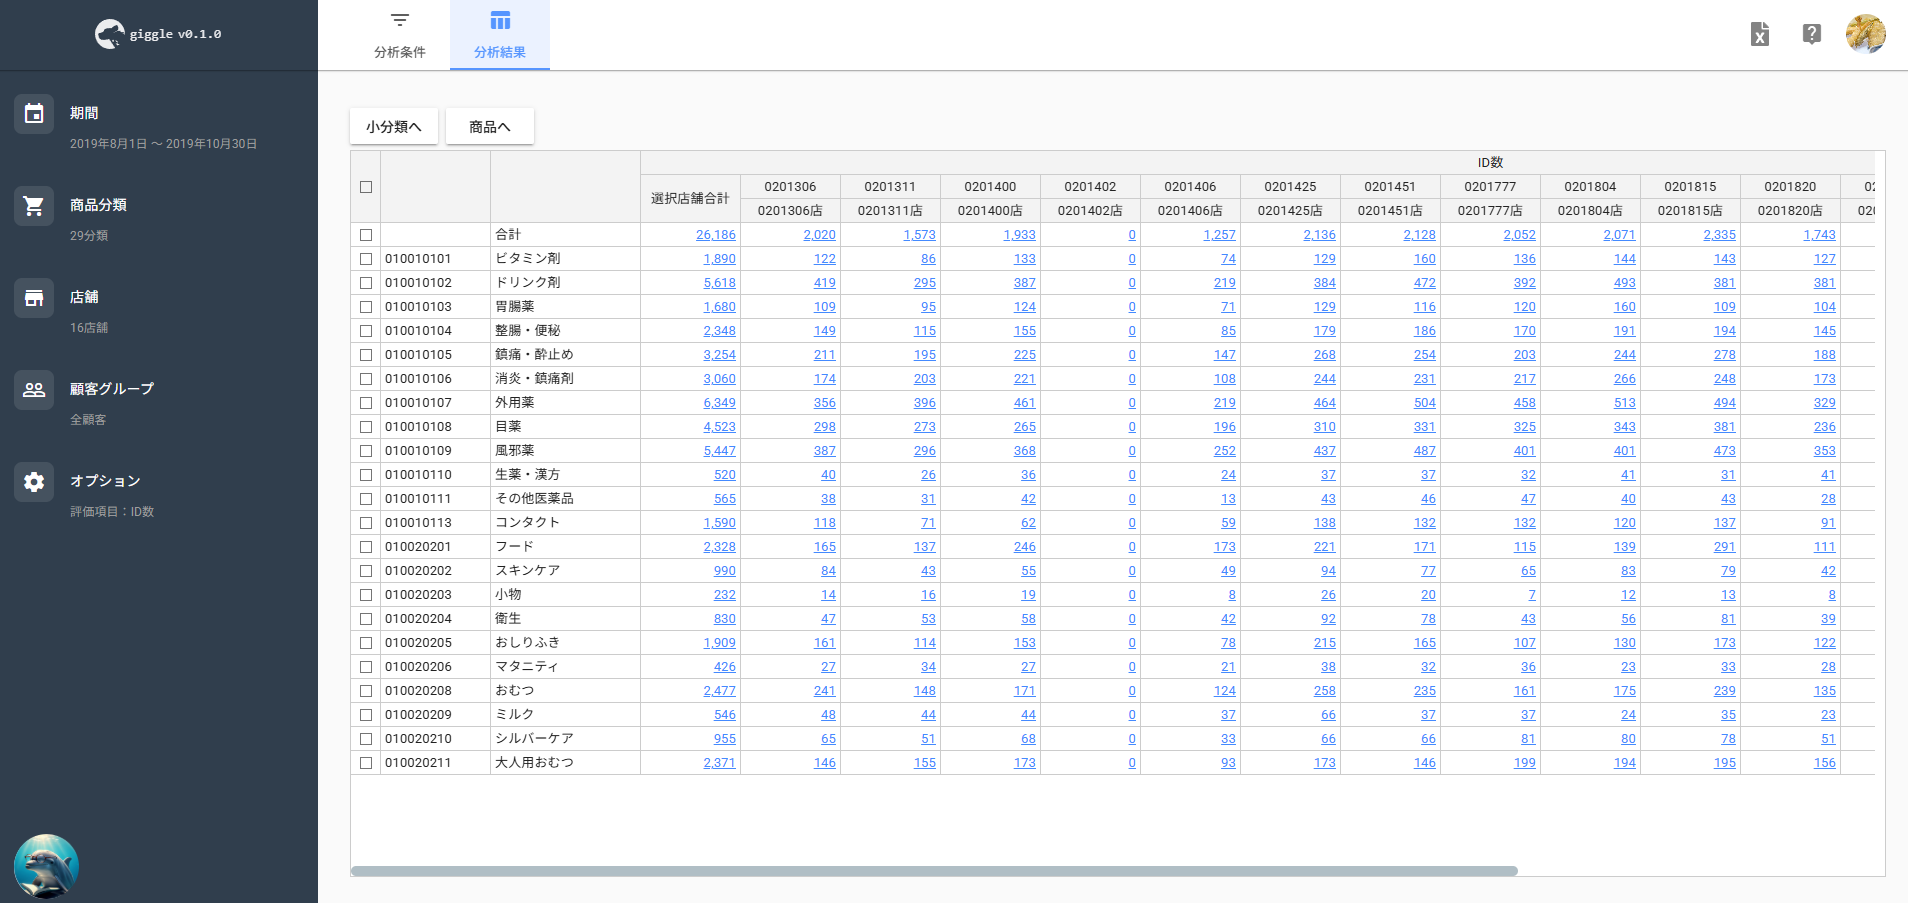Open the 26,186 total ID count link
Viewport: 1908px width, 903px height.
pyautogui.click(x=716, y=235)
